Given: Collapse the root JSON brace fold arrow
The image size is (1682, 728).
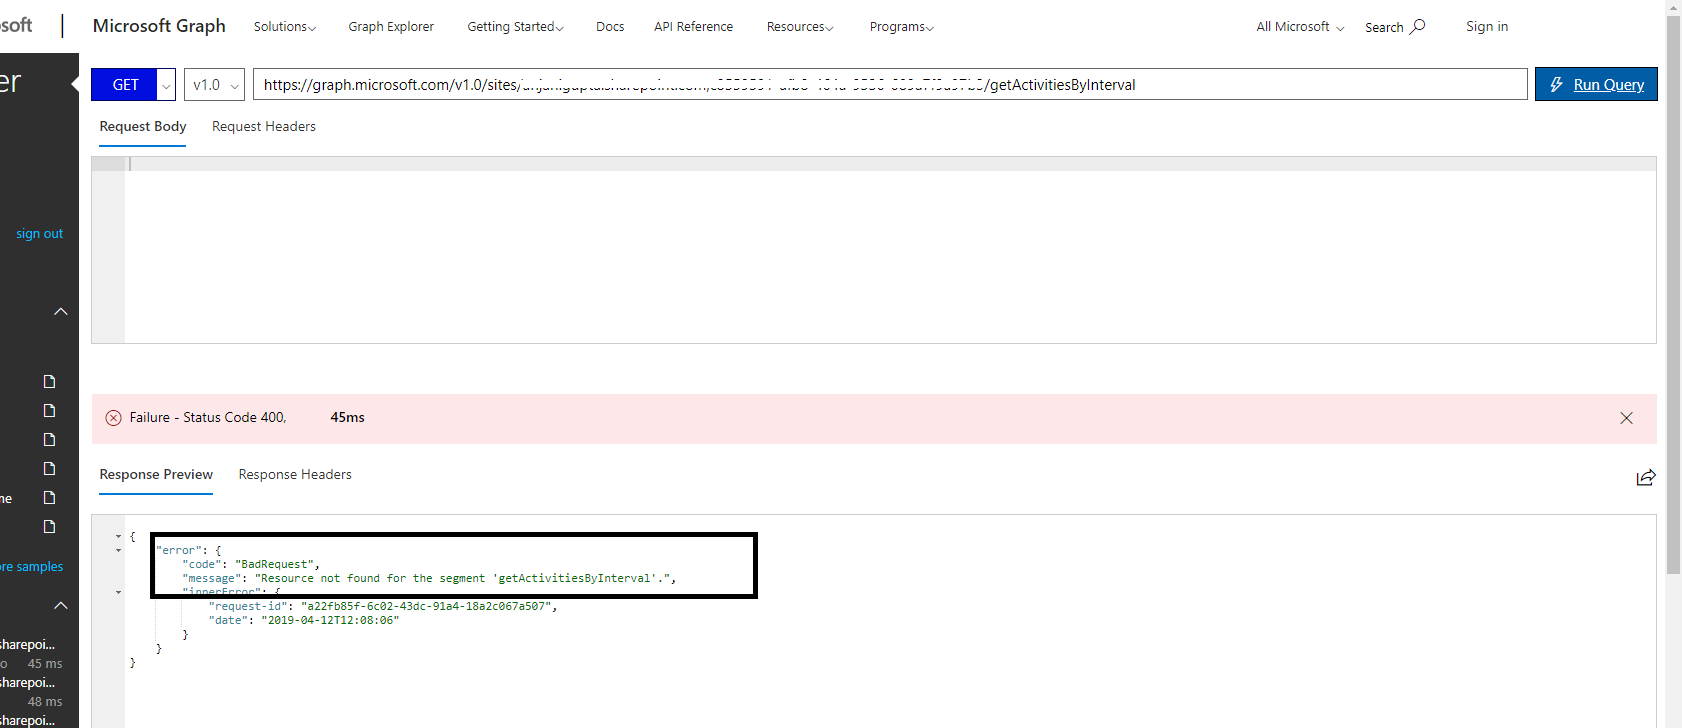Looking at the screenshot, I should coord(118,536).
